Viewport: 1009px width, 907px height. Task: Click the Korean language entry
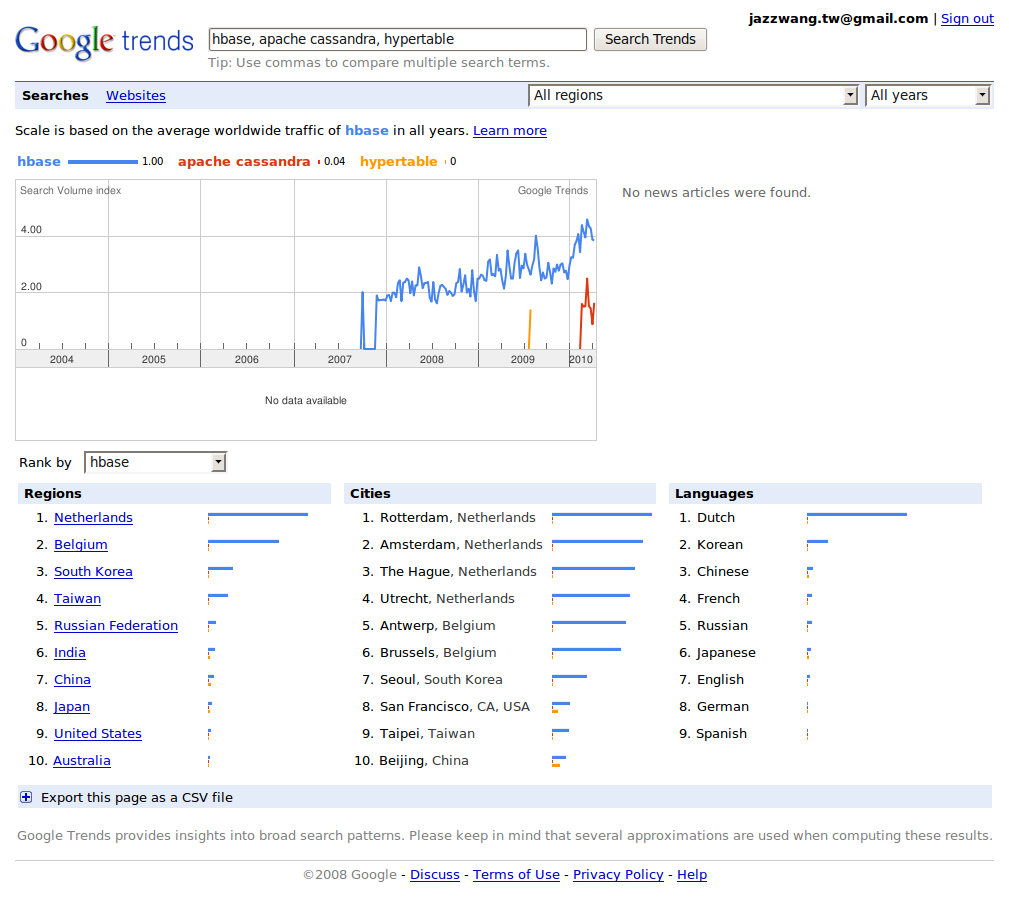(x=719, y=545)
